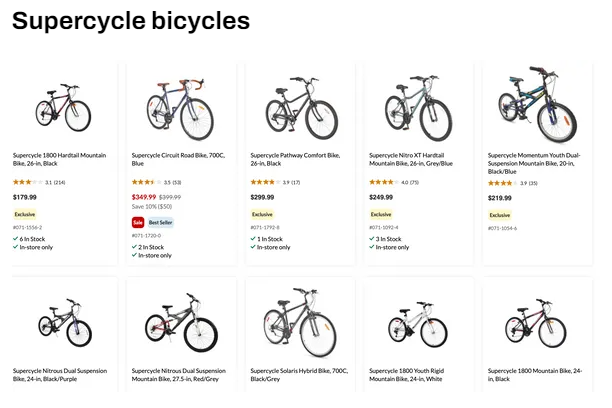Open the Solaris Hybrid Bike photo
This screenshot has width=612, height=408.
tap(296, 322)
